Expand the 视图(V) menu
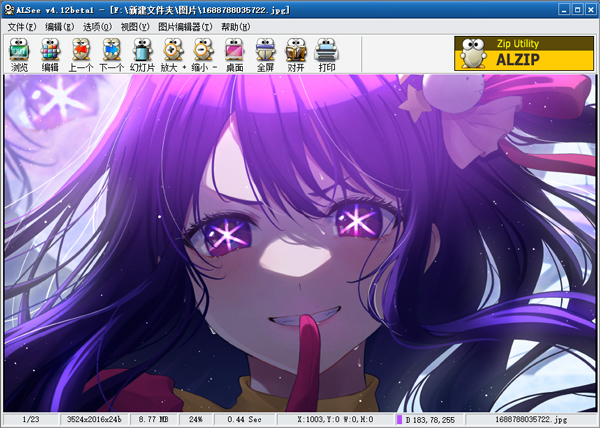This screenshot has width=600, height=428. tap(135, 26)
